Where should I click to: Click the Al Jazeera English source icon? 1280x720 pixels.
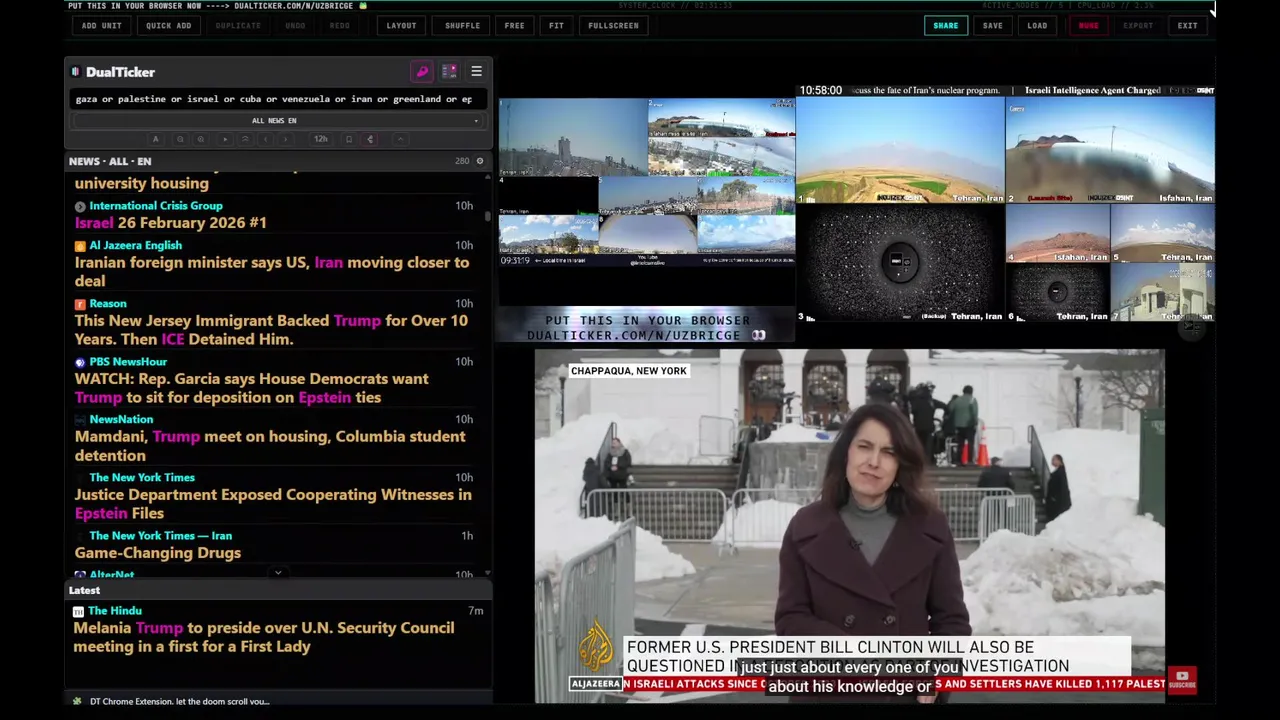[80, 245]
